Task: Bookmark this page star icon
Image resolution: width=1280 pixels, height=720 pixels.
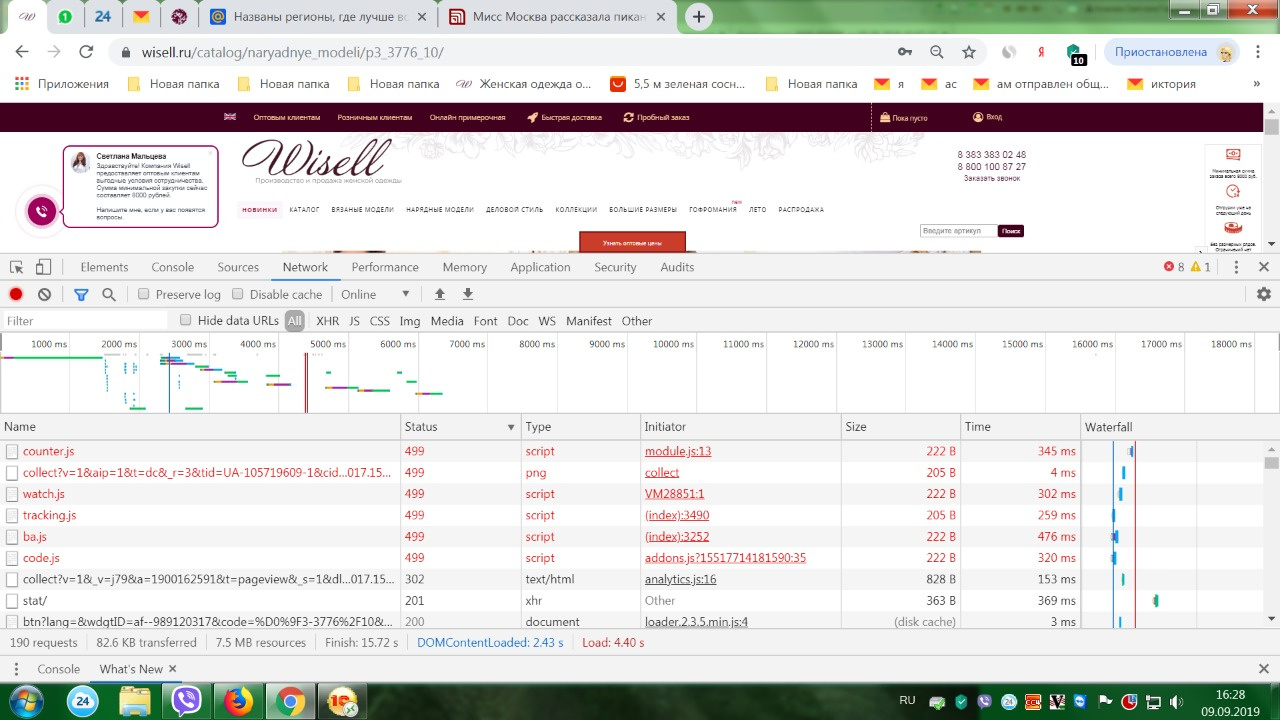Action: [968, 52]
